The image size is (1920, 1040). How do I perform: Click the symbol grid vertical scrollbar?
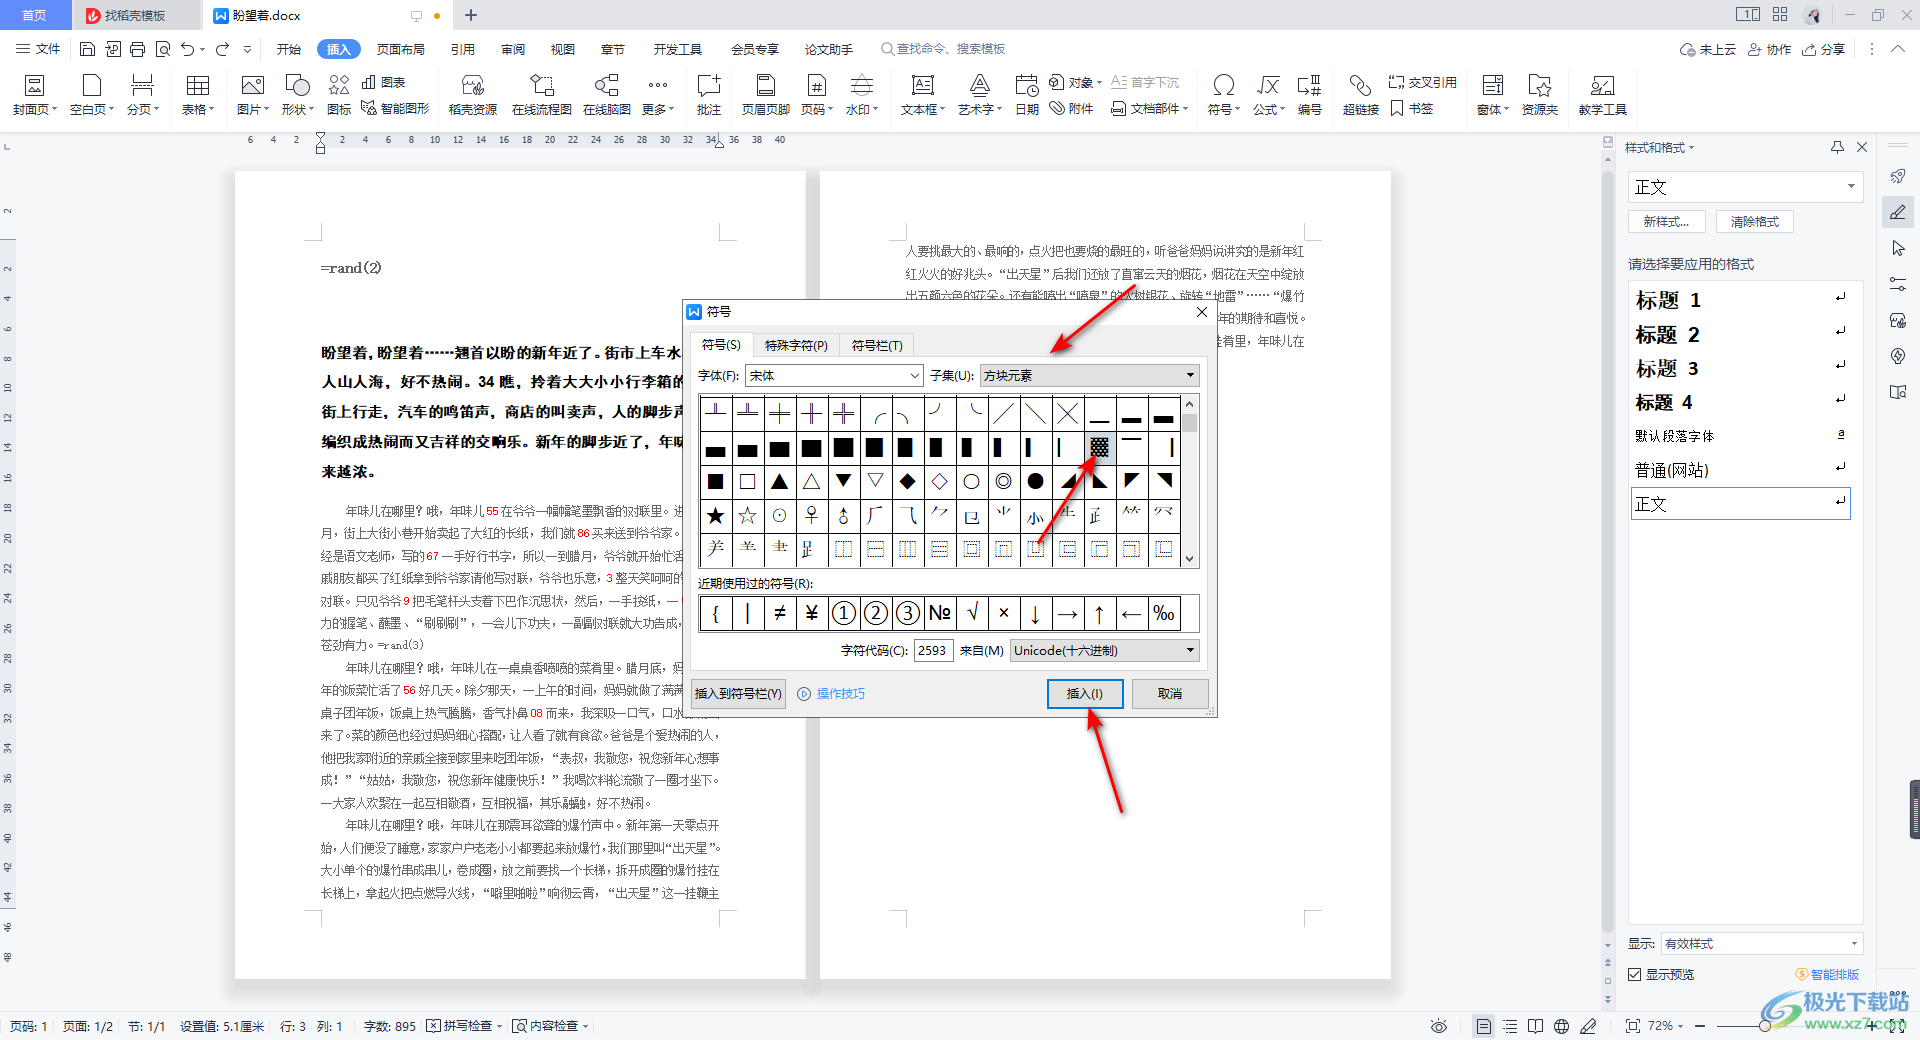(x=1189, y=480)
